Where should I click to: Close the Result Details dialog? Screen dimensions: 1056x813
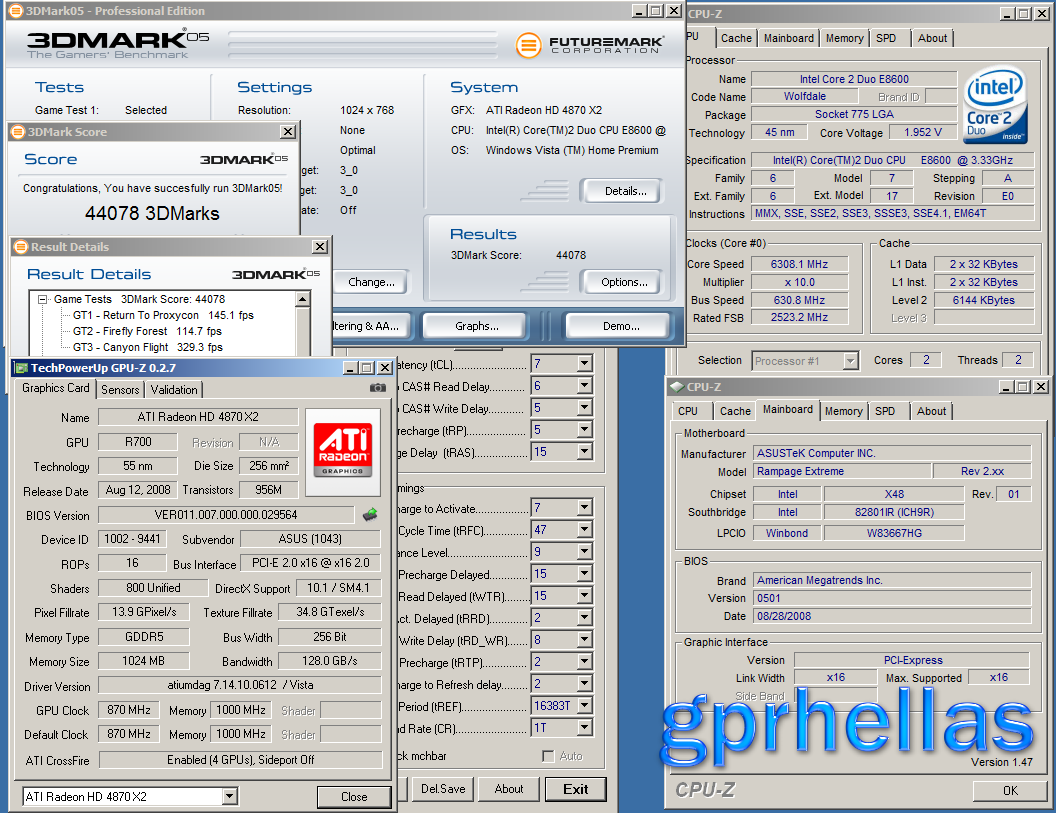[320, 247]
